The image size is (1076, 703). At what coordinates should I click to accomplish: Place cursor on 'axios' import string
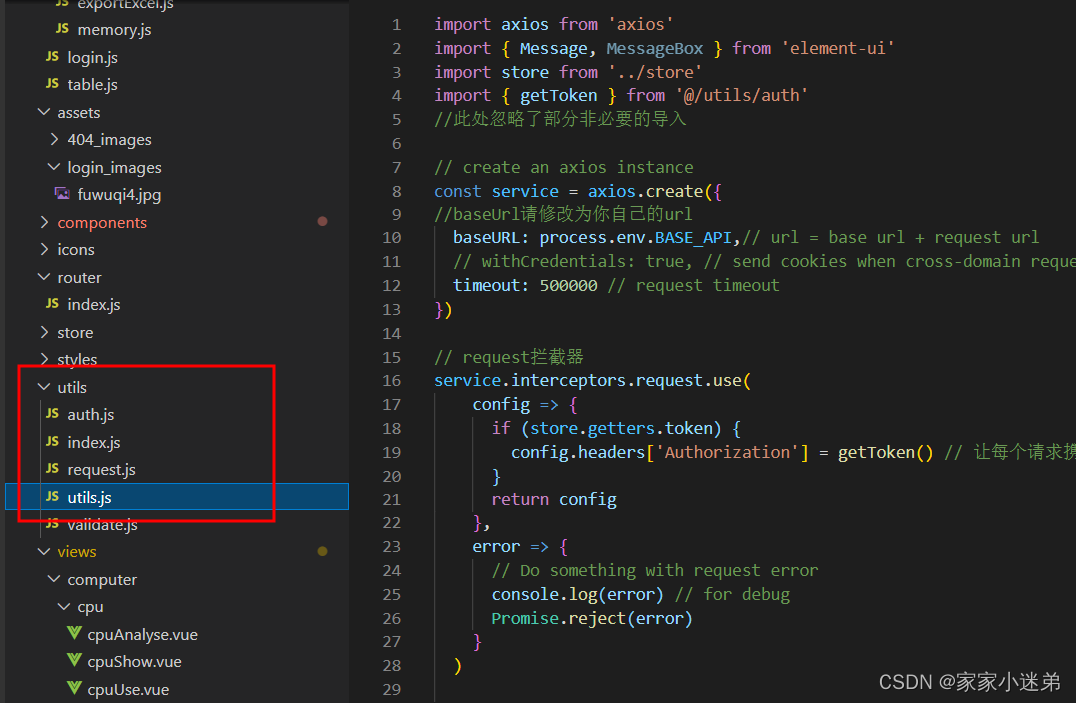point(641,25)
